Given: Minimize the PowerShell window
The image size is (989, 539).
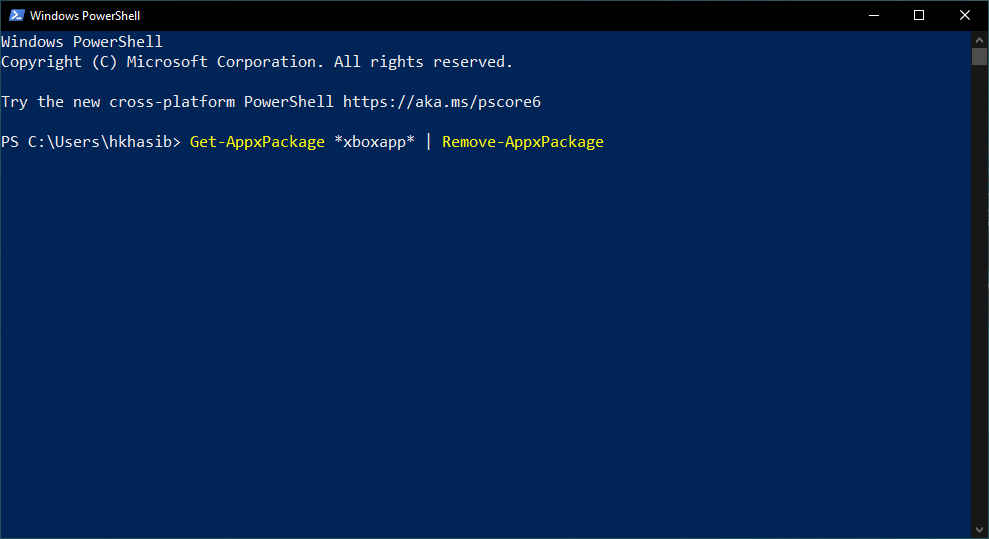Looking at the screenshot, I should coord(873,16).
